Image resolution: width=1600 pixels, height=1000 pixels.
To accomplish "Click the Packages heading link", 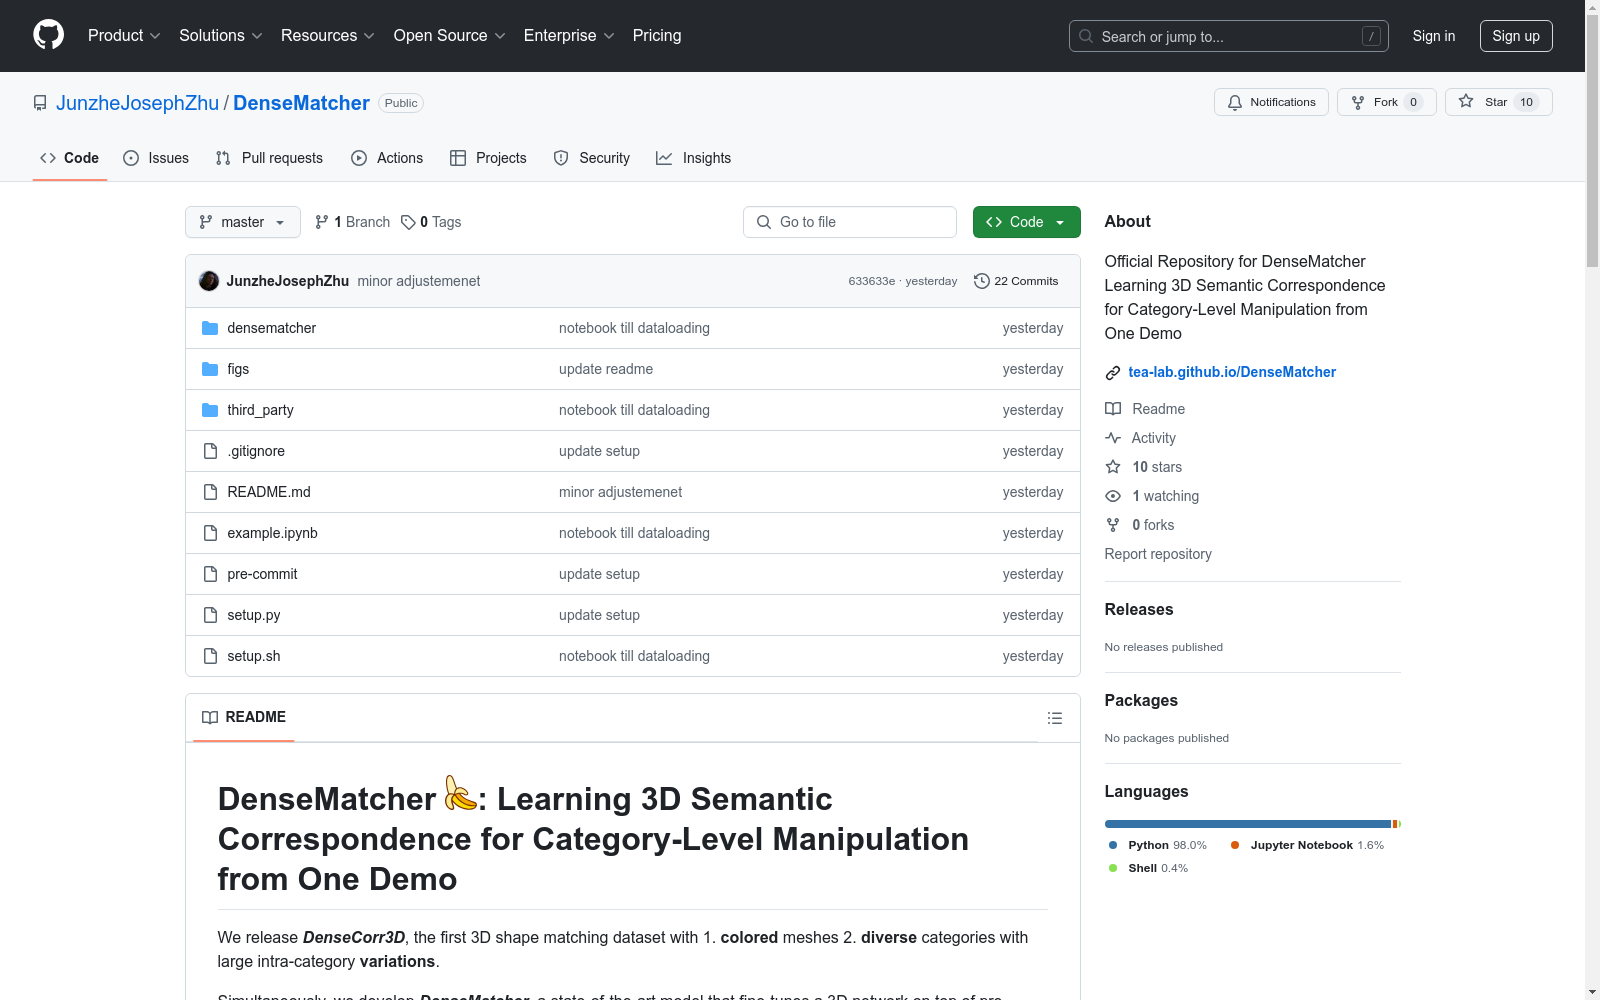I will click(x=1141, y=700).
